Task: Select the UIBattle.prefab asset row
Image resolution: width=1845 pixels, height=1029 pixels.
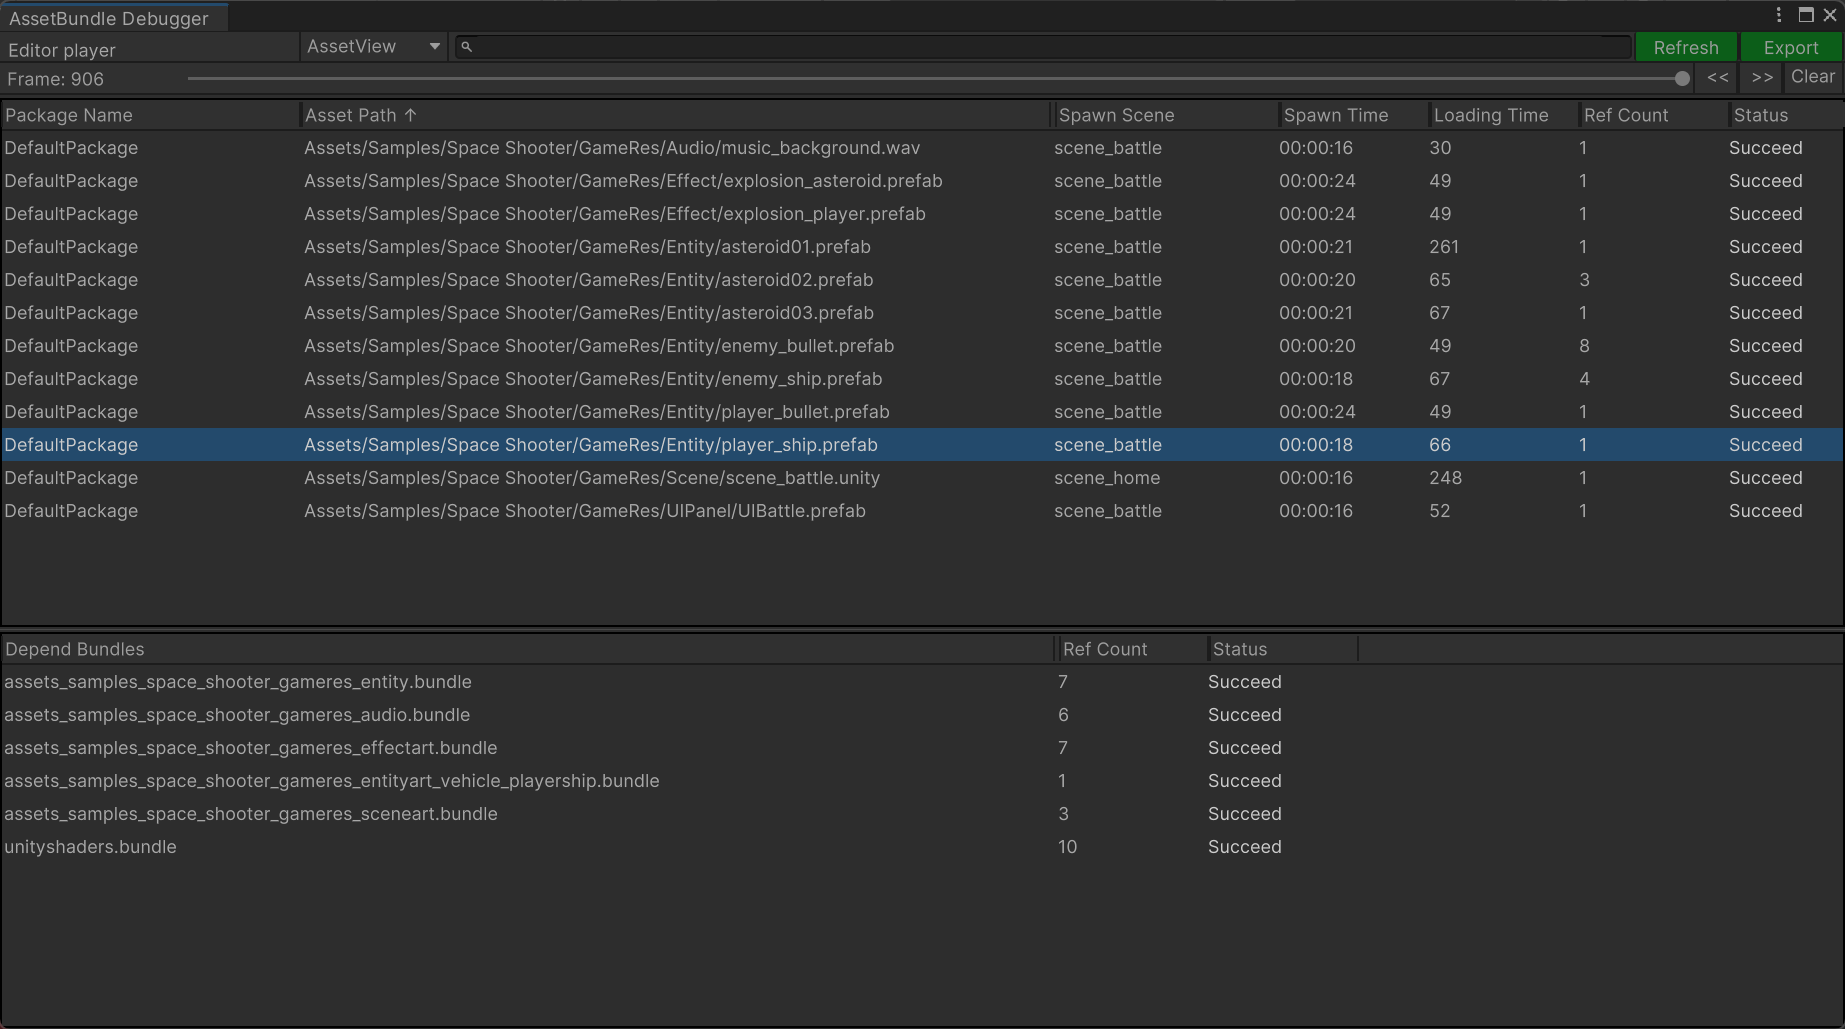Action: (922, 511)
